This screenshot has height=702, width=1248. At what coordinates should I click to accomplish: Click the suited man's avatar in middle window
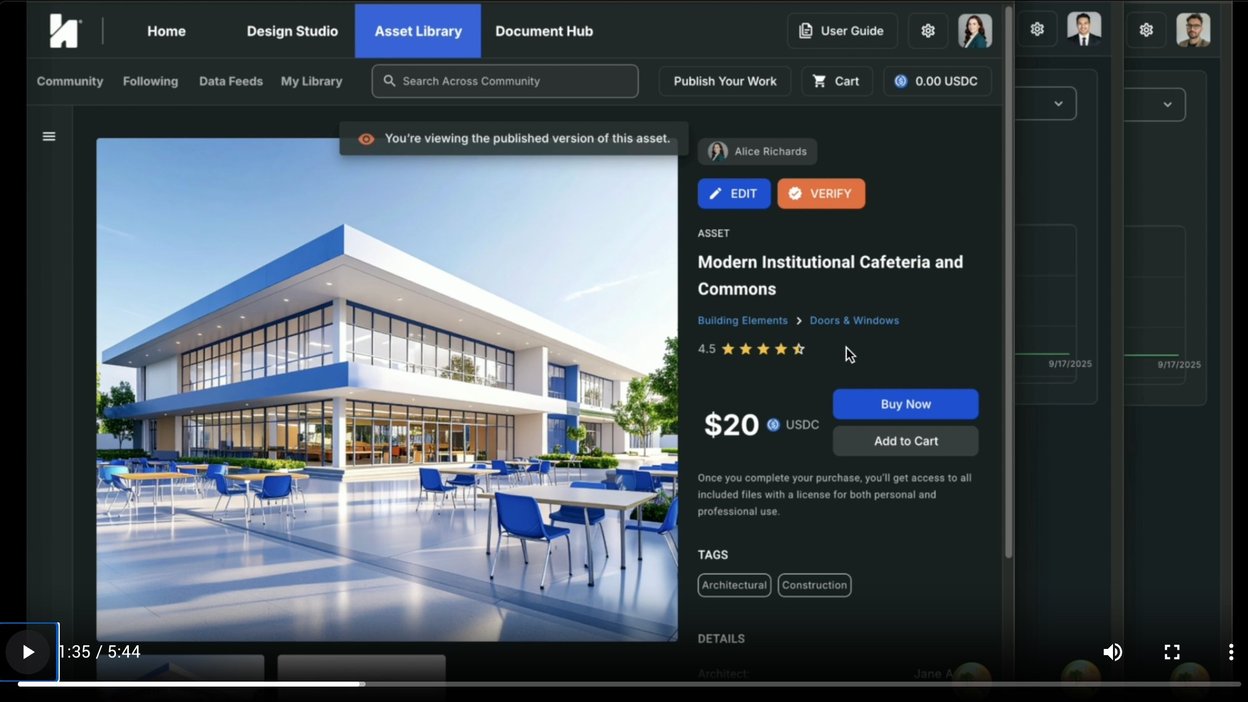(1084, 29)
